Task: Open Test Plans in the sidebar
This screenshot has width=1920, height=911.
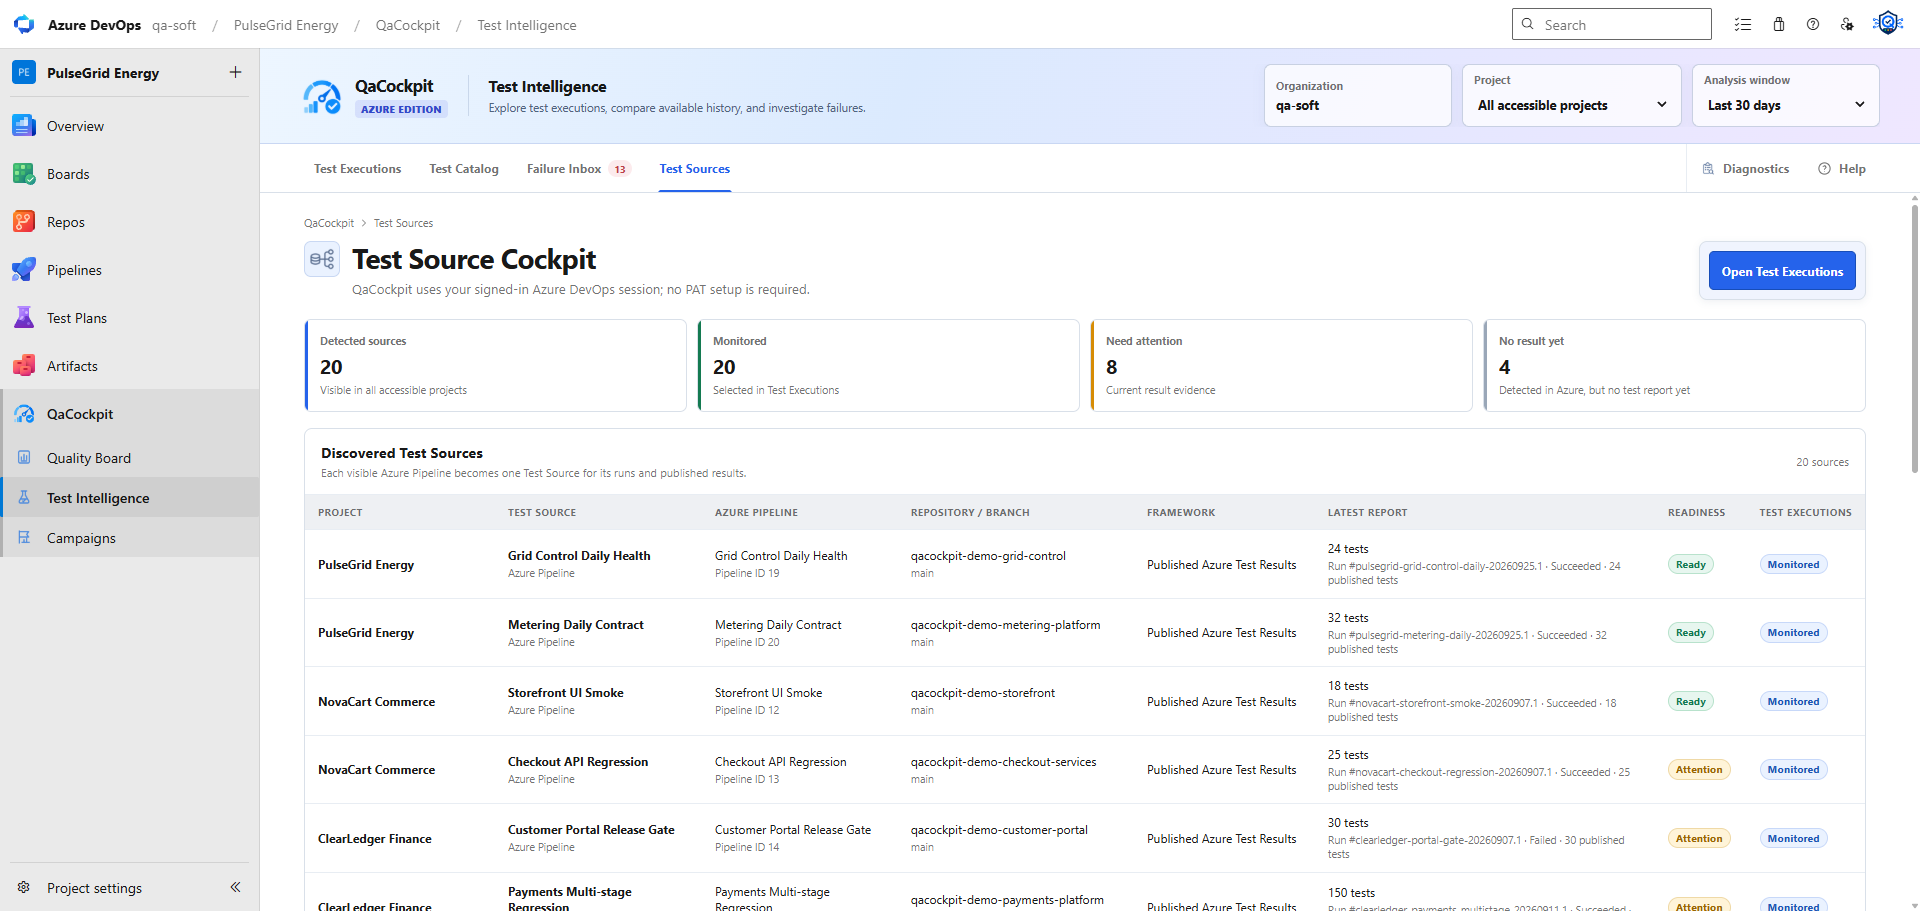Action: (x=77, y=318)
